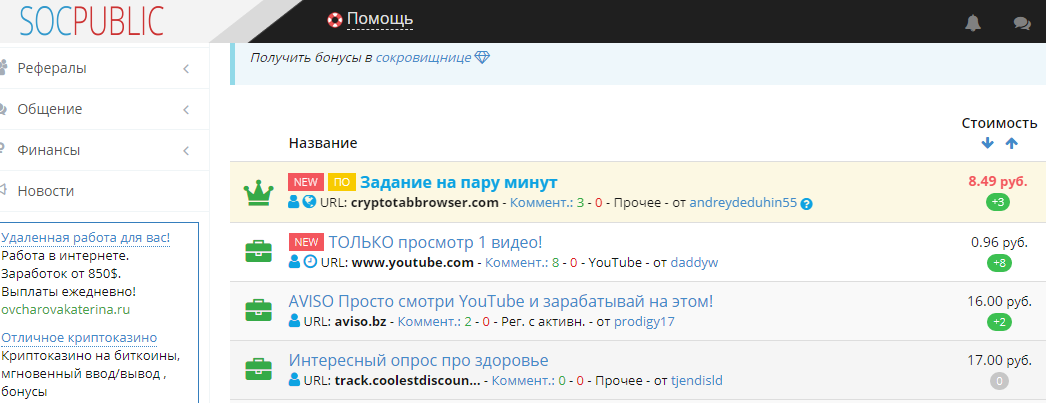Open the сокровищнице treasury link
Image resolution: width=1046 pixels, height=403 pixels.
tap(423, 58)
